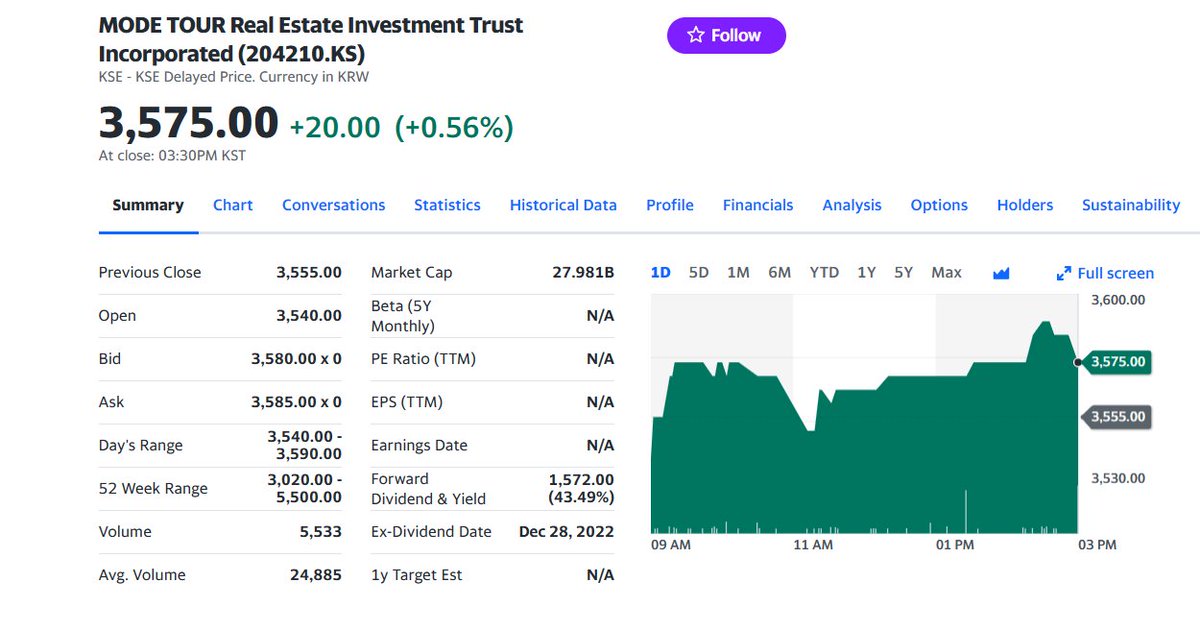The height and width of the screenshot is (631, 1200).
Task: Click the PE Ratio (TTM) label
Action: coord(423,358)
